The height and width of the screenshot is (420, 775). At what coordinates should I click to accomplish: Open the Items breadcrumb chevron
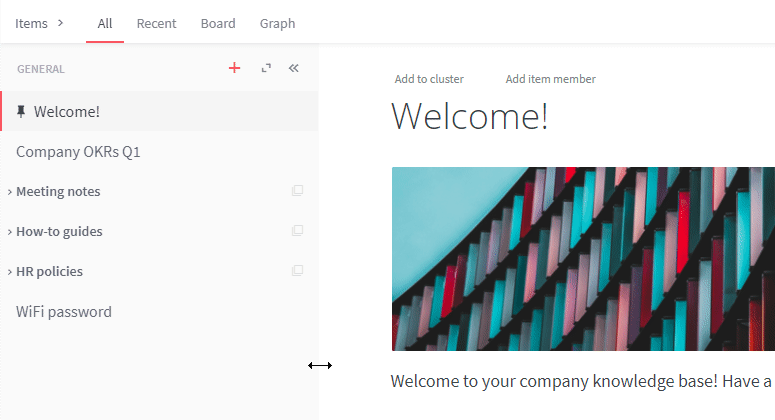click(60, 23)
